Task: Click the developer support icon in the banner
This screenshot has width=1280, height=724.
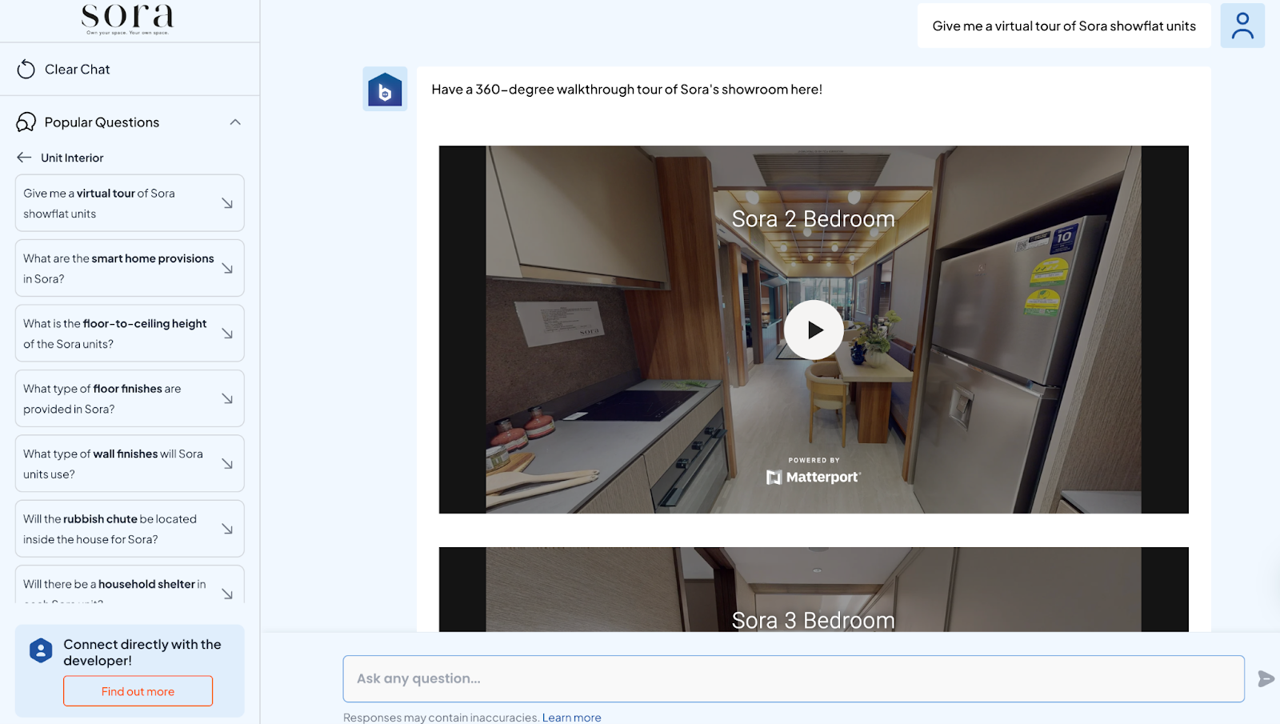Action: 40,650
